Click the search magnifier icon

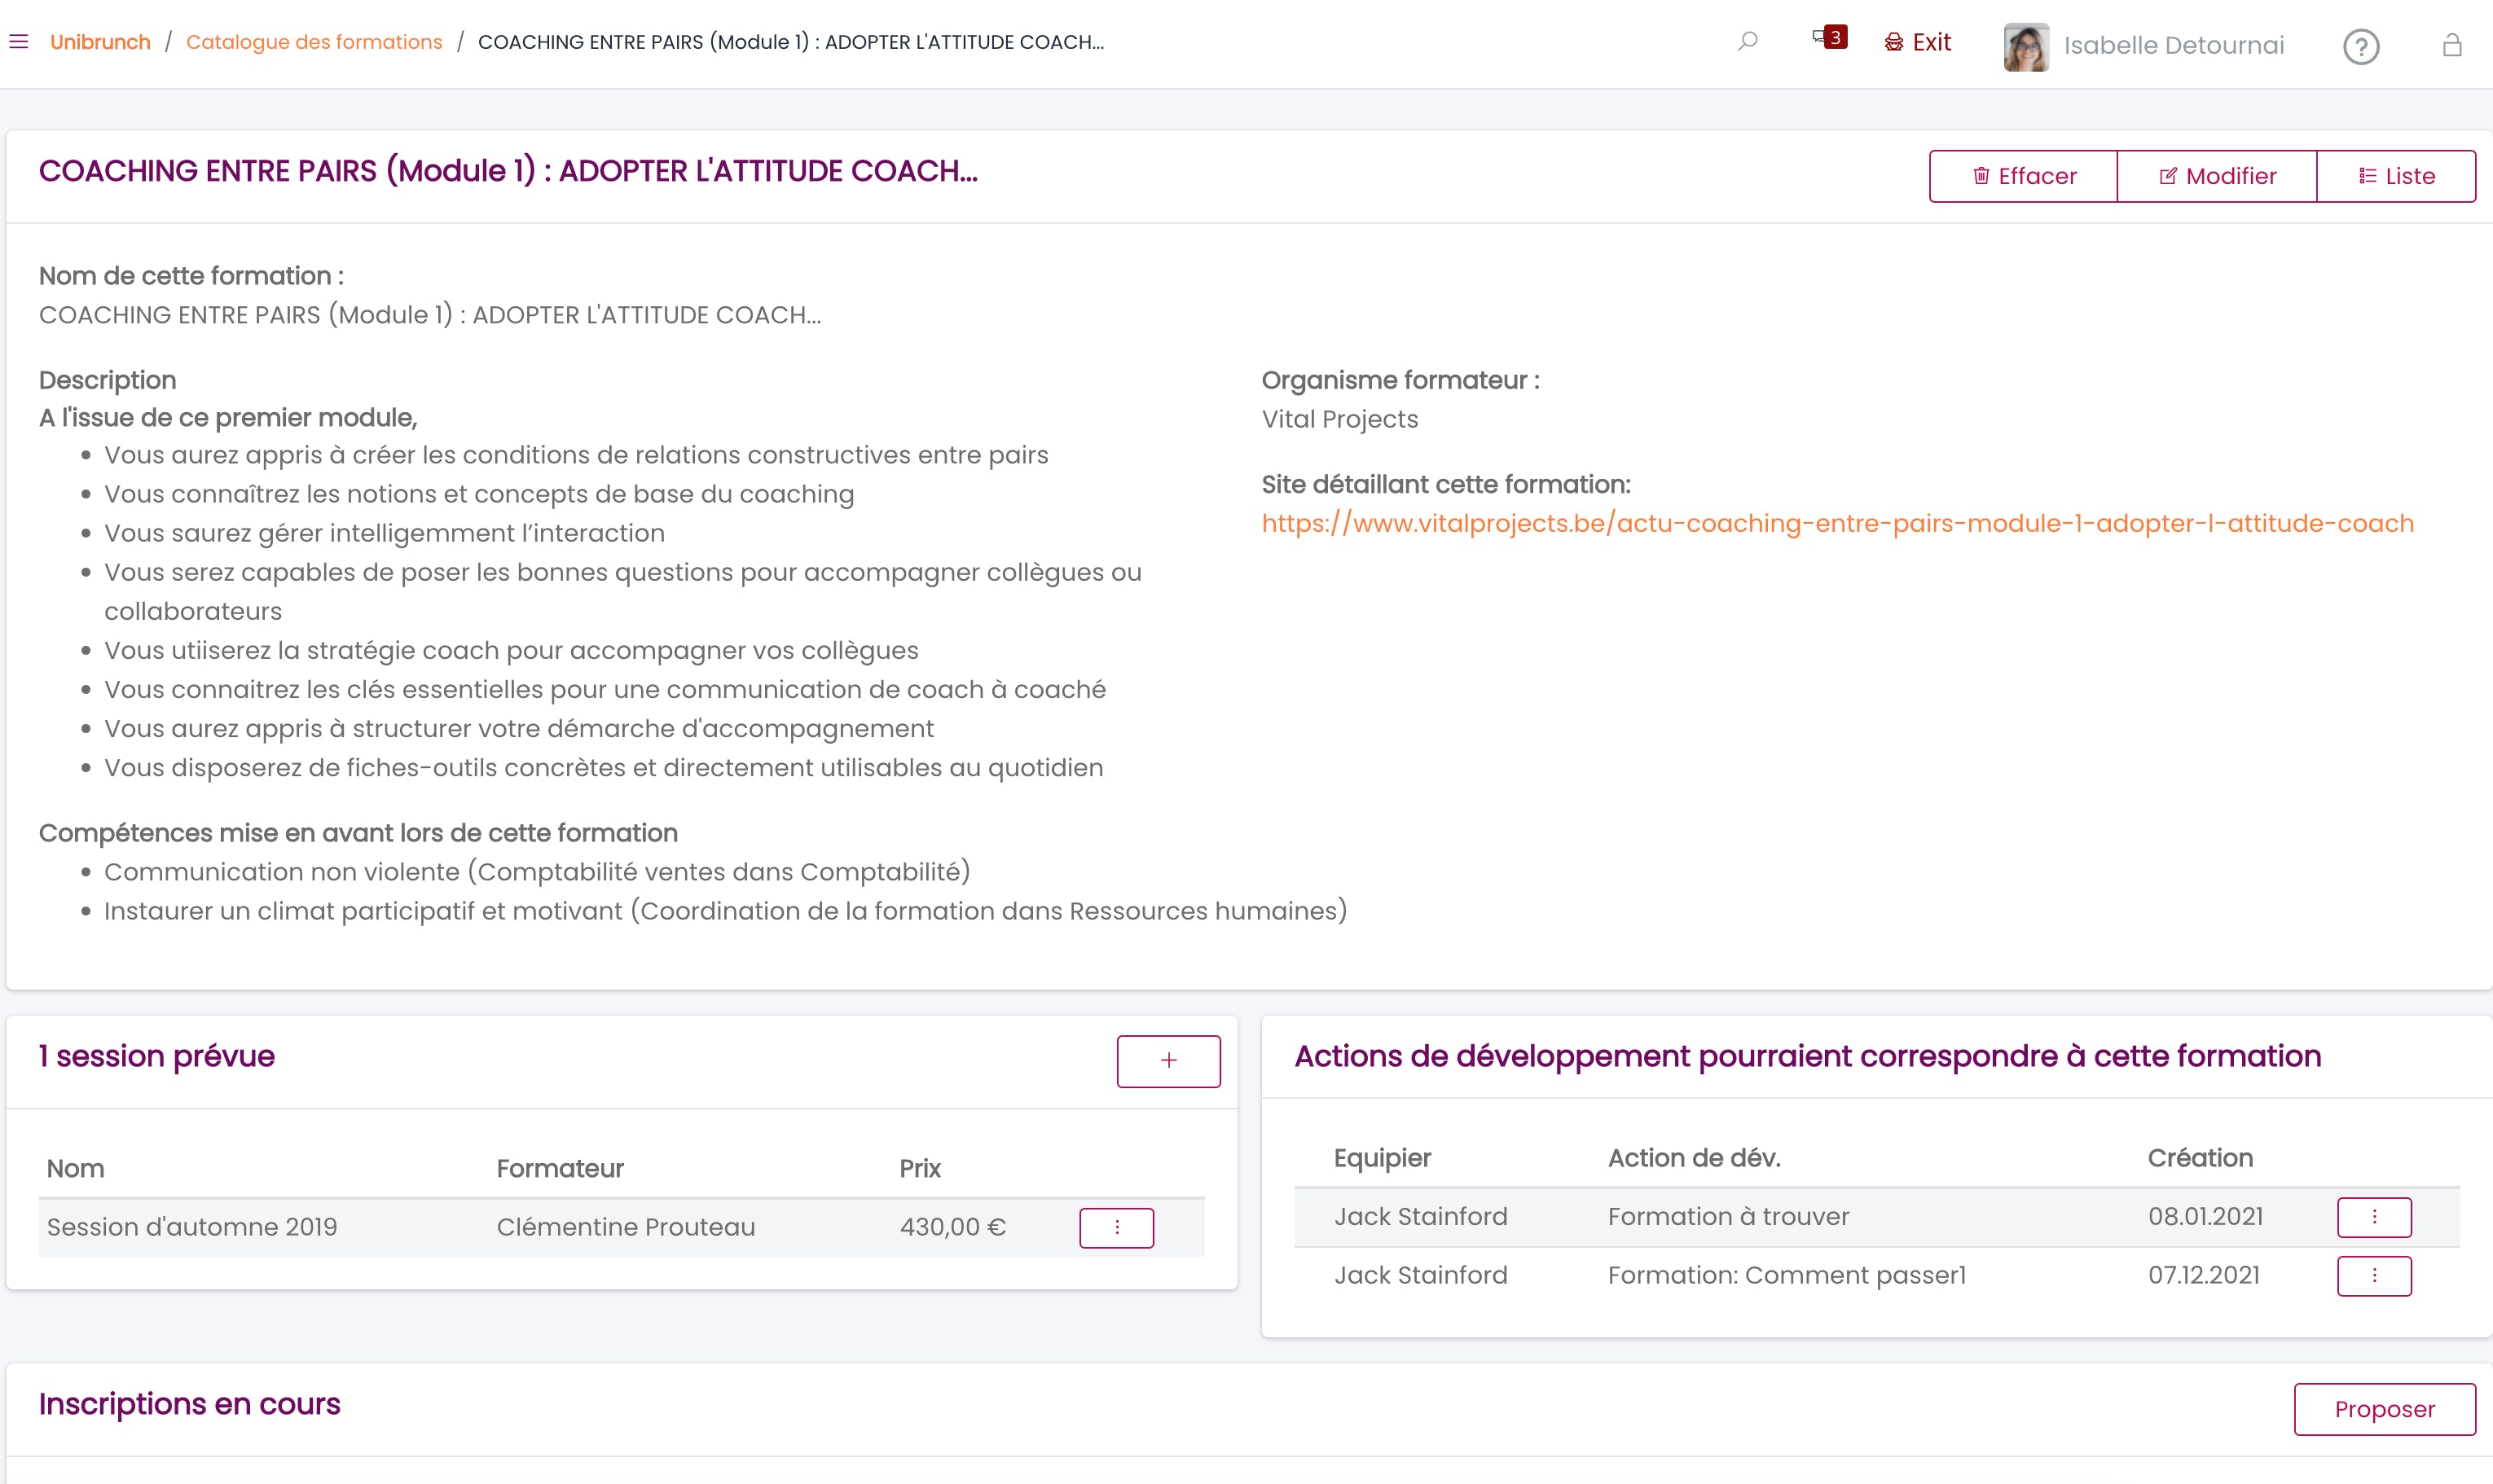pyautogui.click(x=1747, y=42)
